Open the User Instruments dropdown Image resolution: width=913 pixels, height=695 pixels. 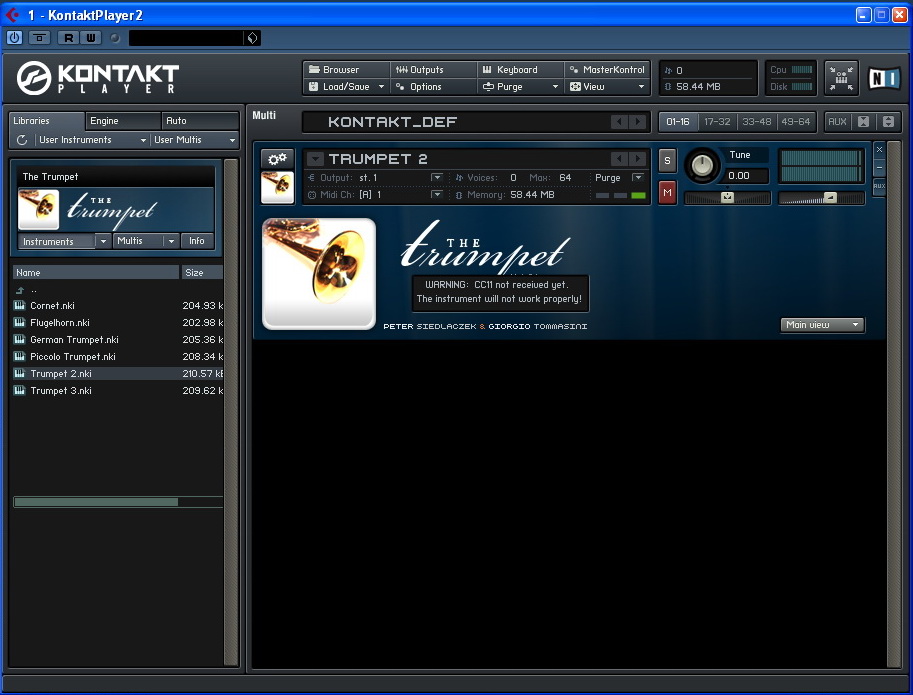(x=92, y=140)
